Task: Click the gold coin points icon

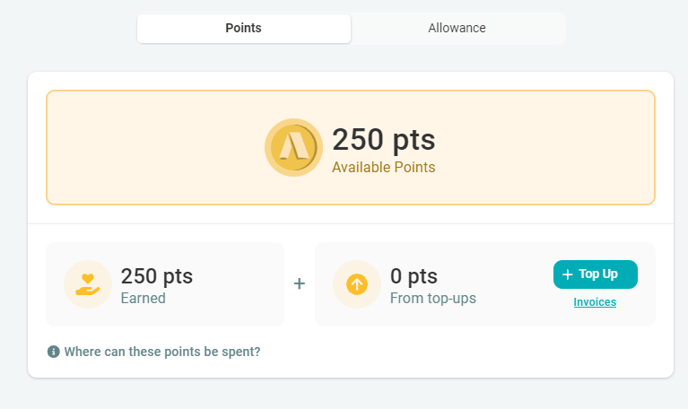Action: pos(294,148)
